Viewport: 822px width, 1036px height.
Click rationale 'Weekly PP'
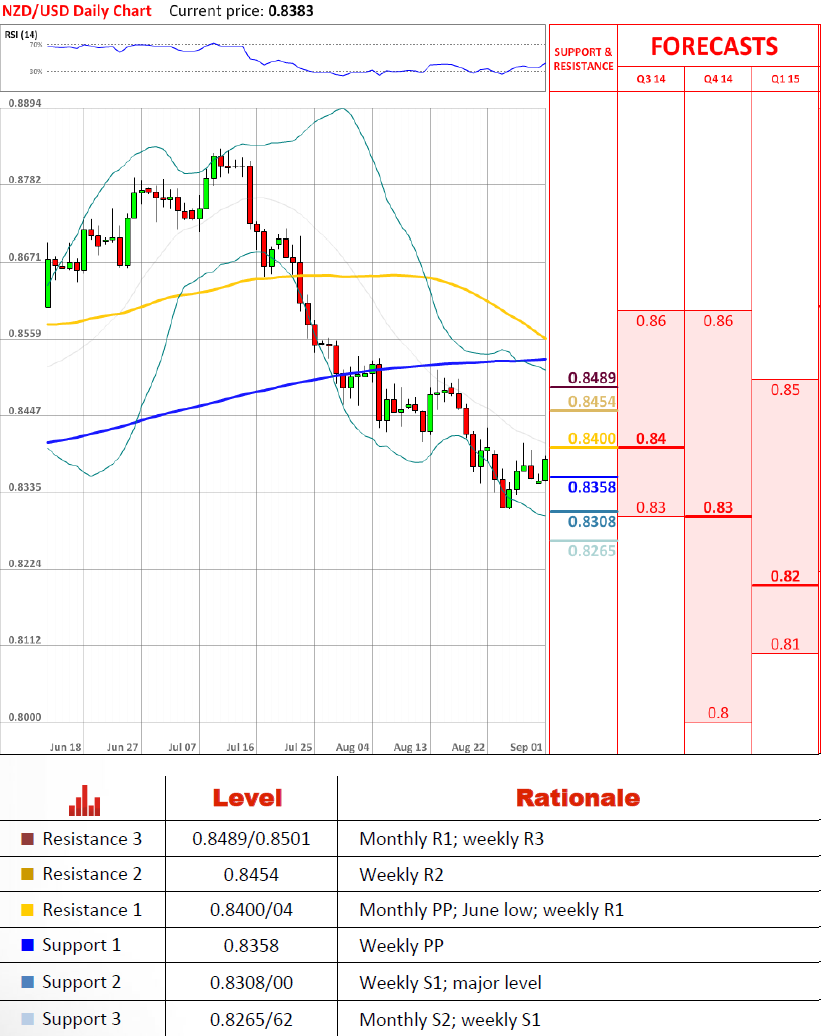402,946
